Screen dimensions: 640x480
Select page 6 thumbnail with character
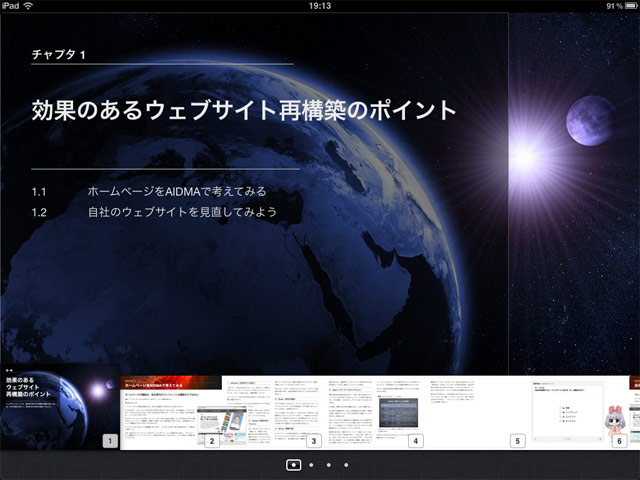point(578,413)
